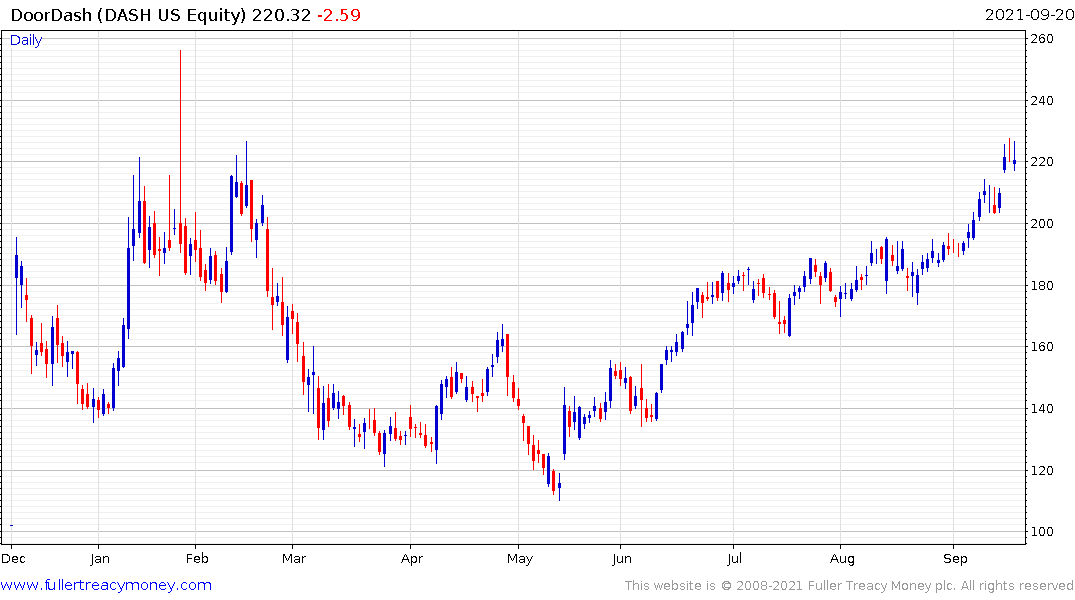Click the 260 price axis label
The height and width of the screenshot is (600, 1075).
tap(1041, 39)
